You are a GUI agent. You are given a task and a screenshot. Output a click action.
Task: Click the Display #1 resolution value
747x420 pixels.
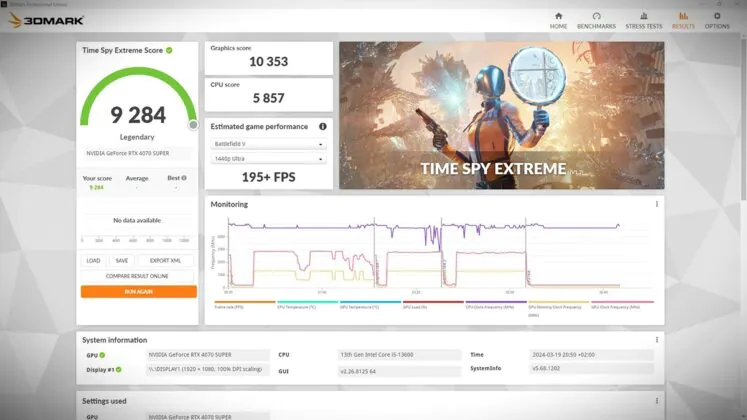[207, 369]
